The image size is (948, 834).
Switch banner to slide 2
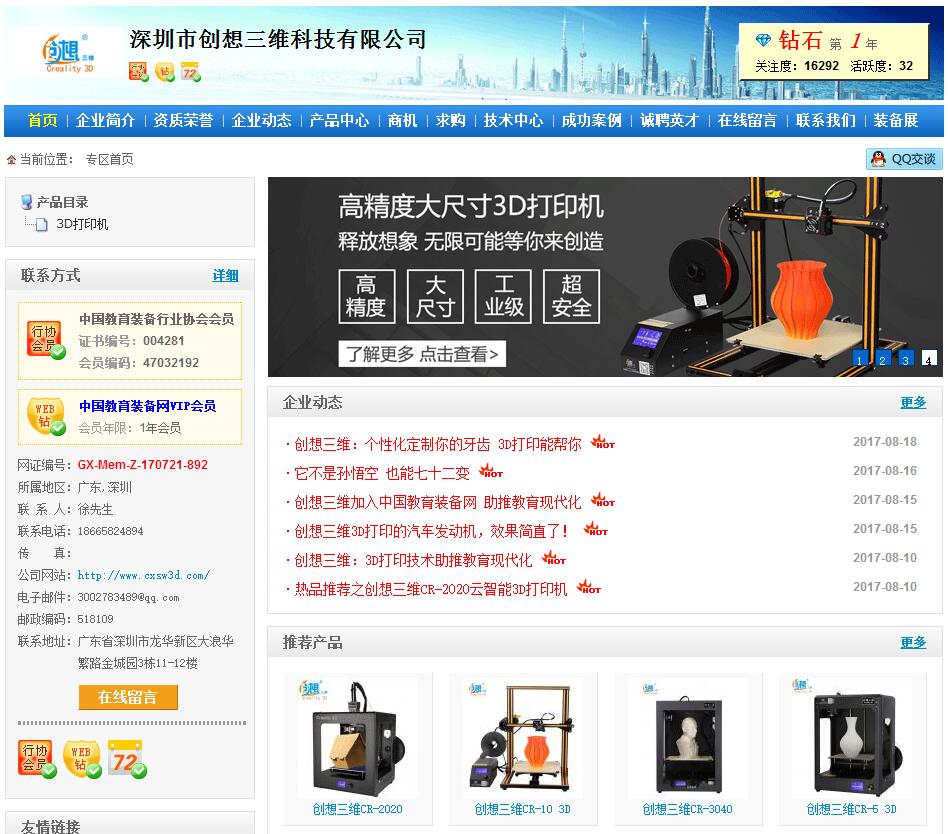(x=882, y=358)
